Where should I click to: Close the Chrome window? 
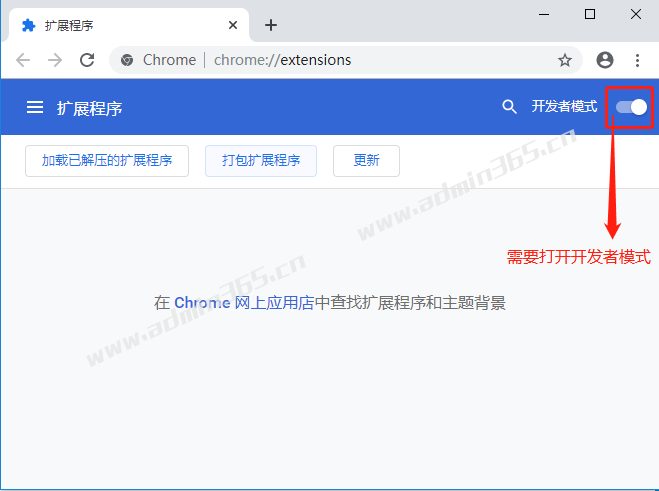(x=635, y=14)
